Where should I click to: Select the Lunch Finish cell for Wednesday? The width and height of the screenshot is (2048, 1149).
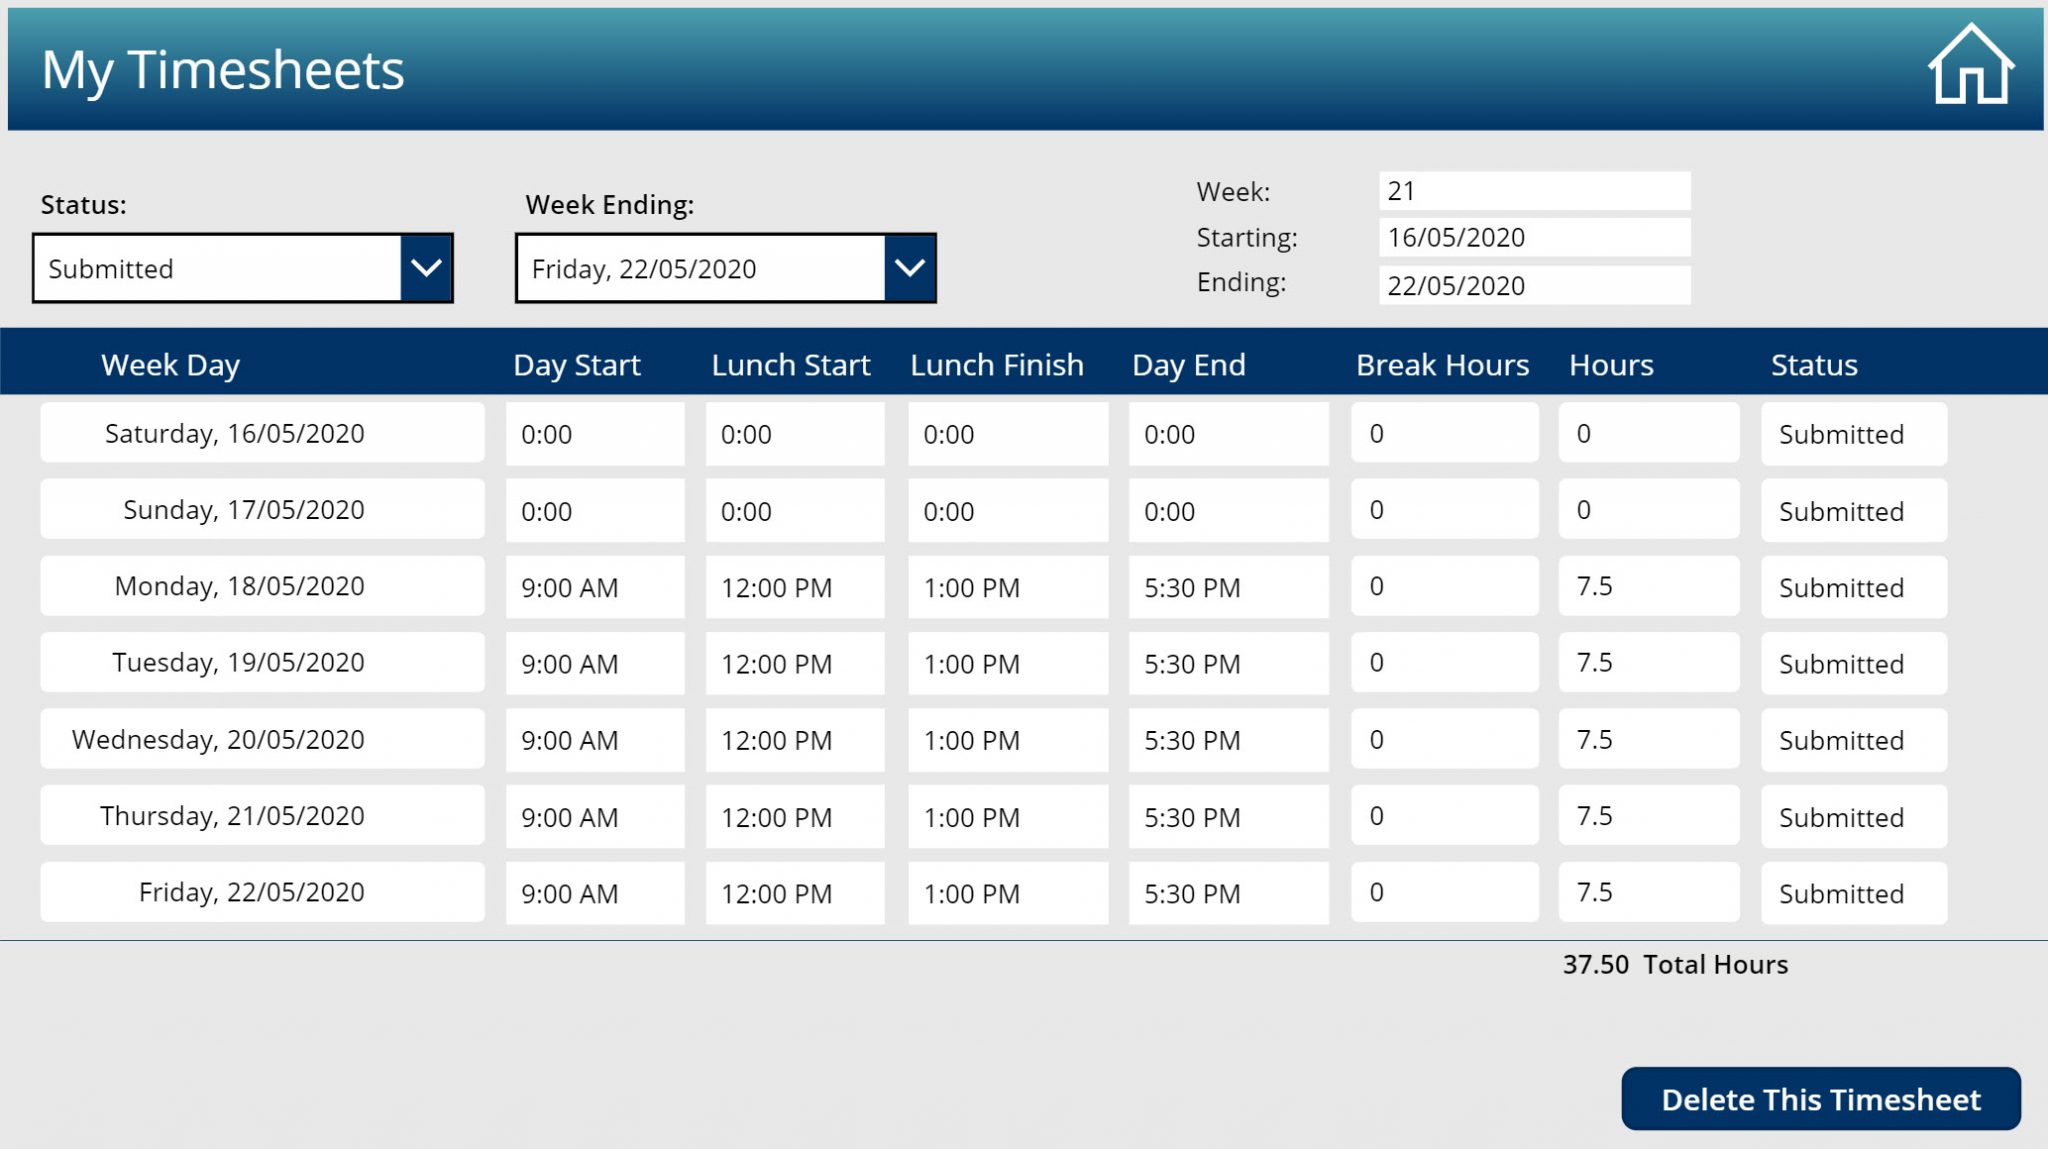(x=1007, y=740)
